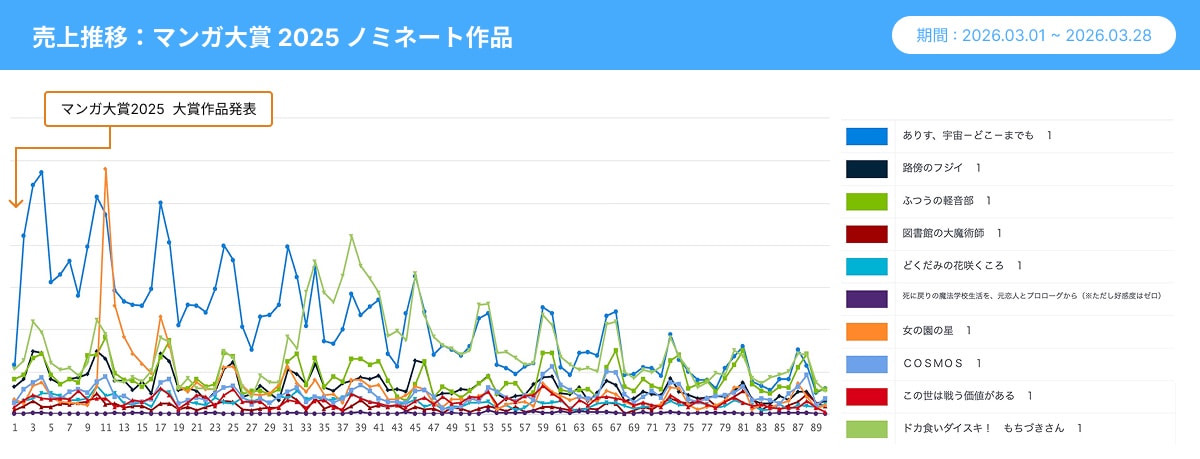This screenshot has height=459, width=1200.
Task: Click the 売上推移 chart title
Action: (272, 37)
